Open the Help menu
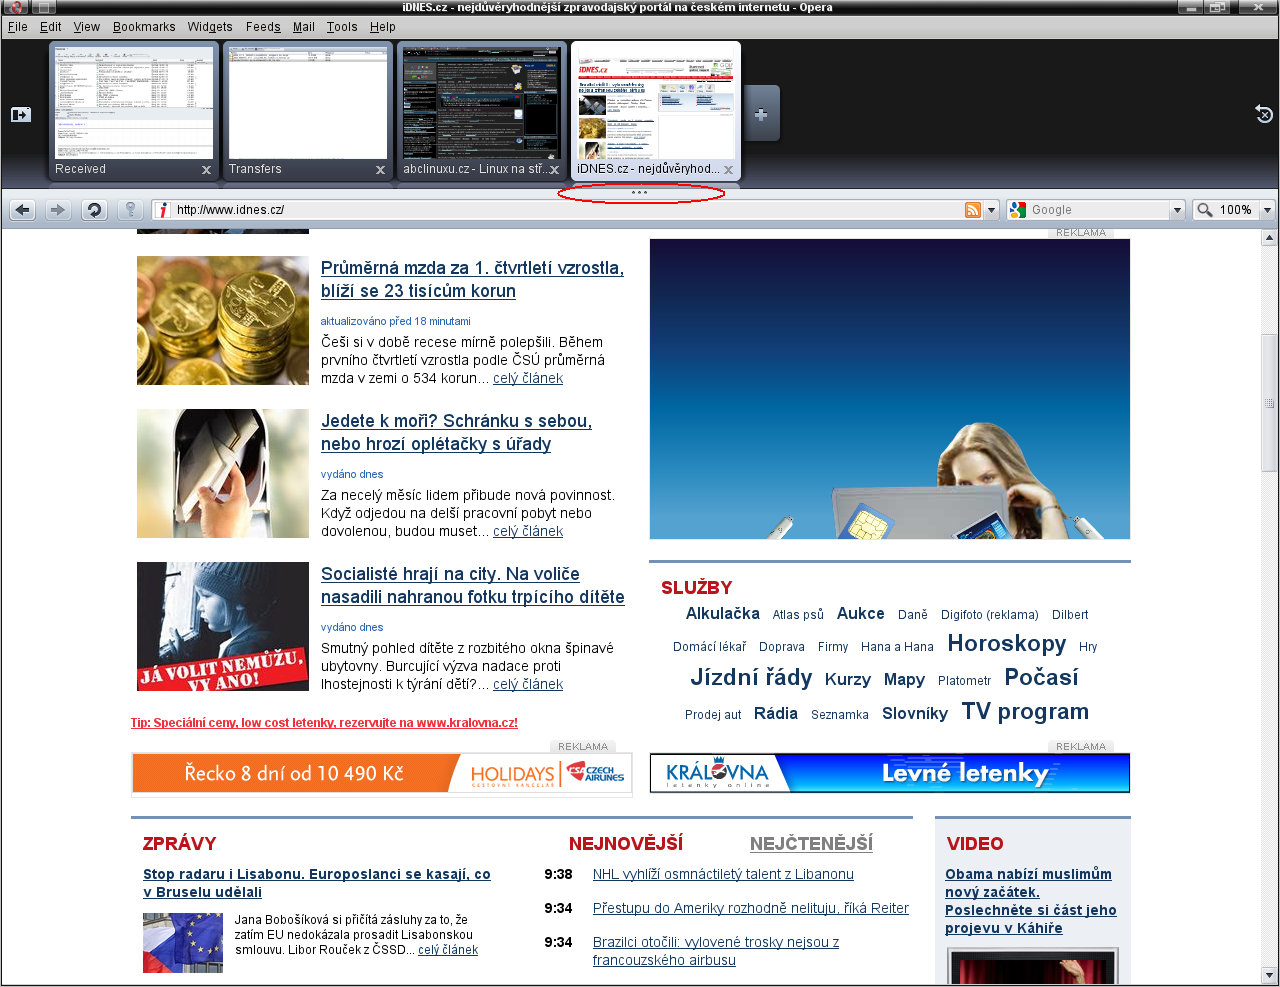Viewport: 1280px width, 987px height. 383,27
